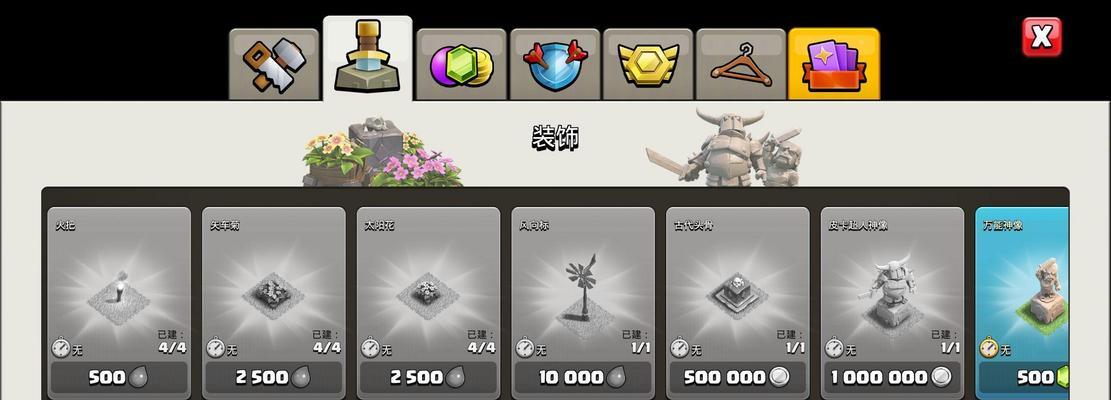Click the 500 000 price on skull
Screen dimensions: 1111x400
click(x=738, y=378)
